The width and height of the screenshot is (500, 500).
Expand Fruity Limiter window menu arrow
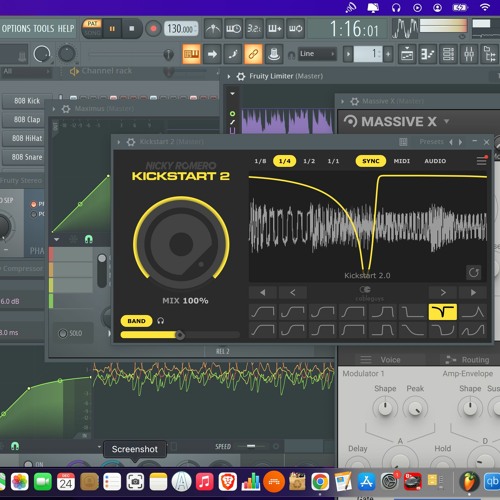pos(229,76)
